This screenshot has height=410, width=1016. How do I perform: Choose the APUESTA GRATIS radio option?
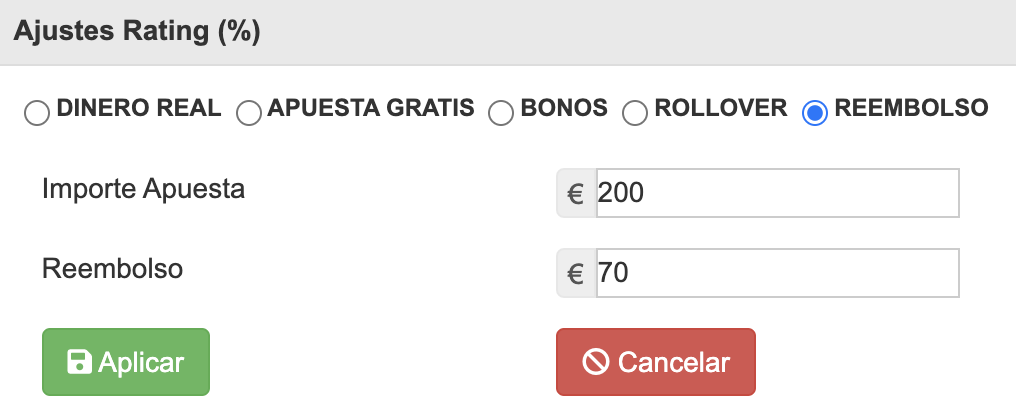click(x=248, y=113)
